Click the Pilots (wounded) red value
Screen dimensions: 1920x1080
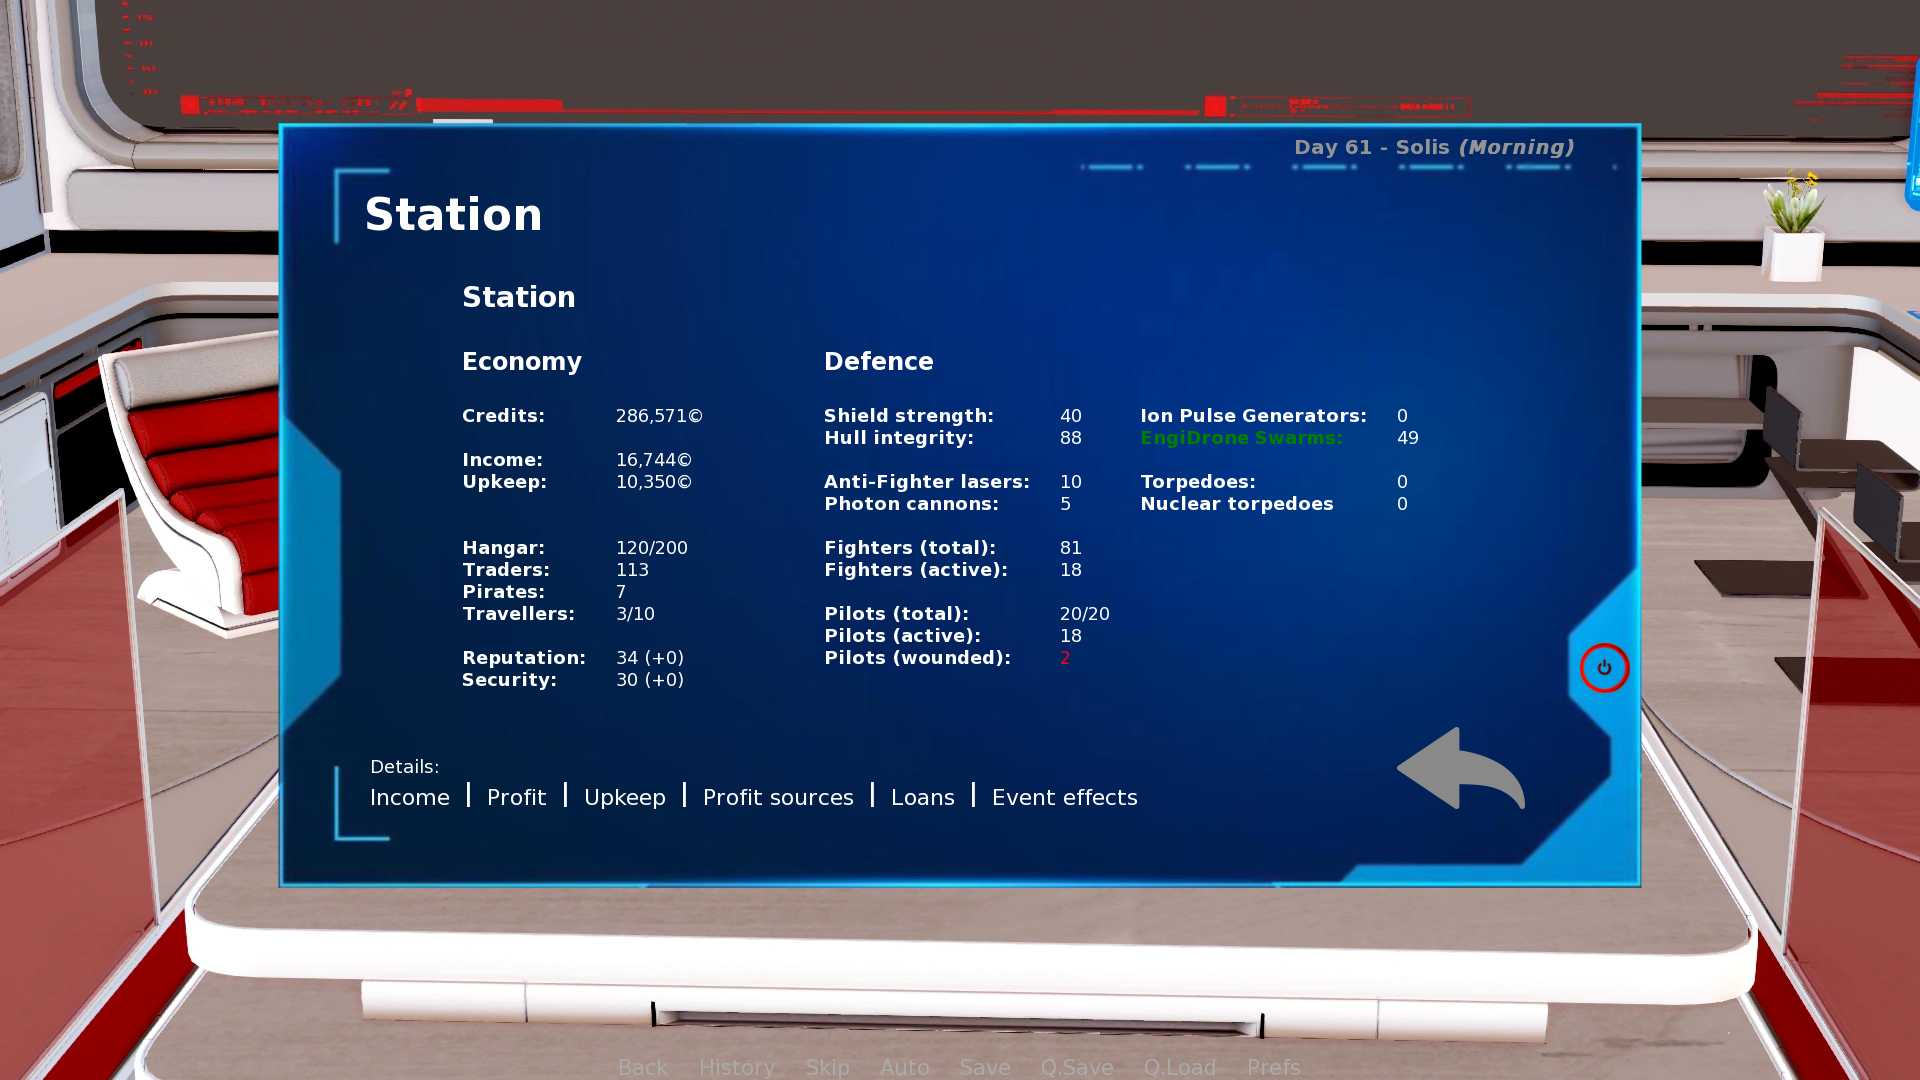click(x=1065, y=657)
